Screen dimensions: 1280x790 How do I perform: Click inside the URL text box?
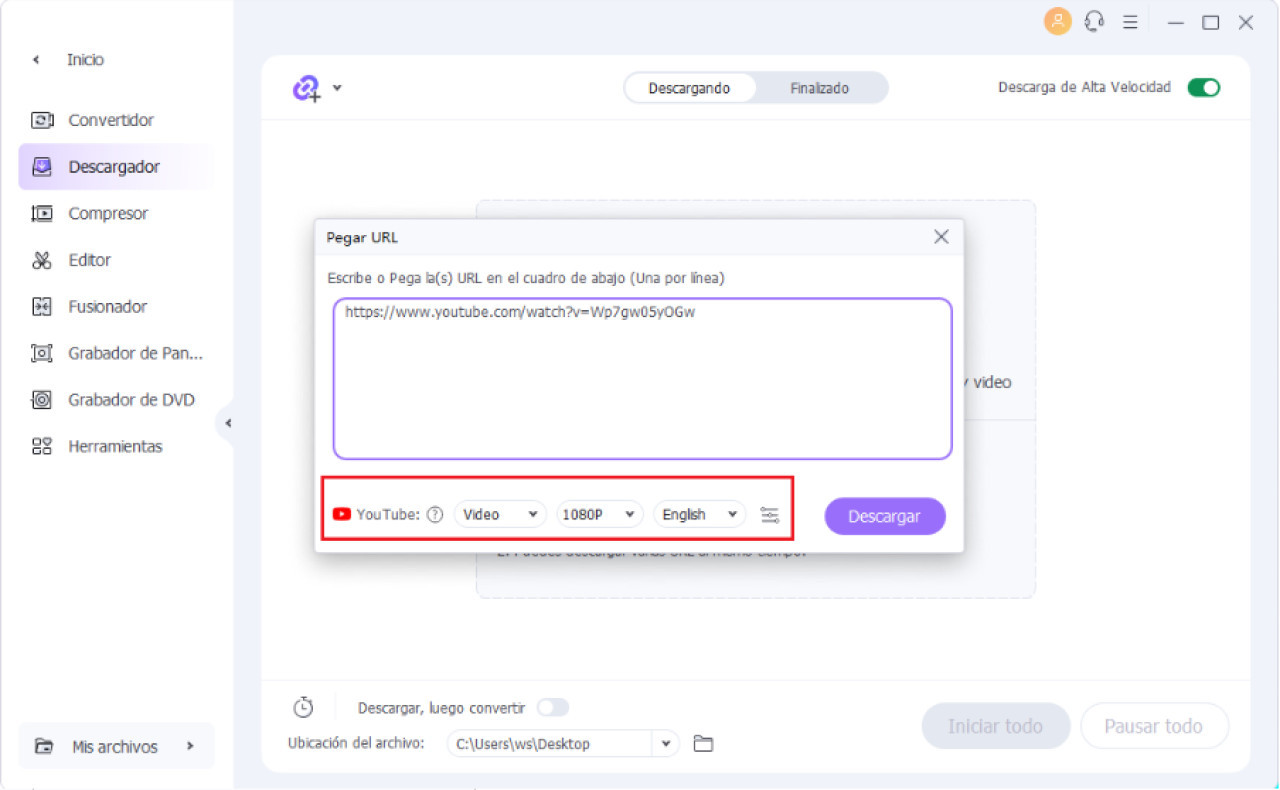click(x=642, y=379)
